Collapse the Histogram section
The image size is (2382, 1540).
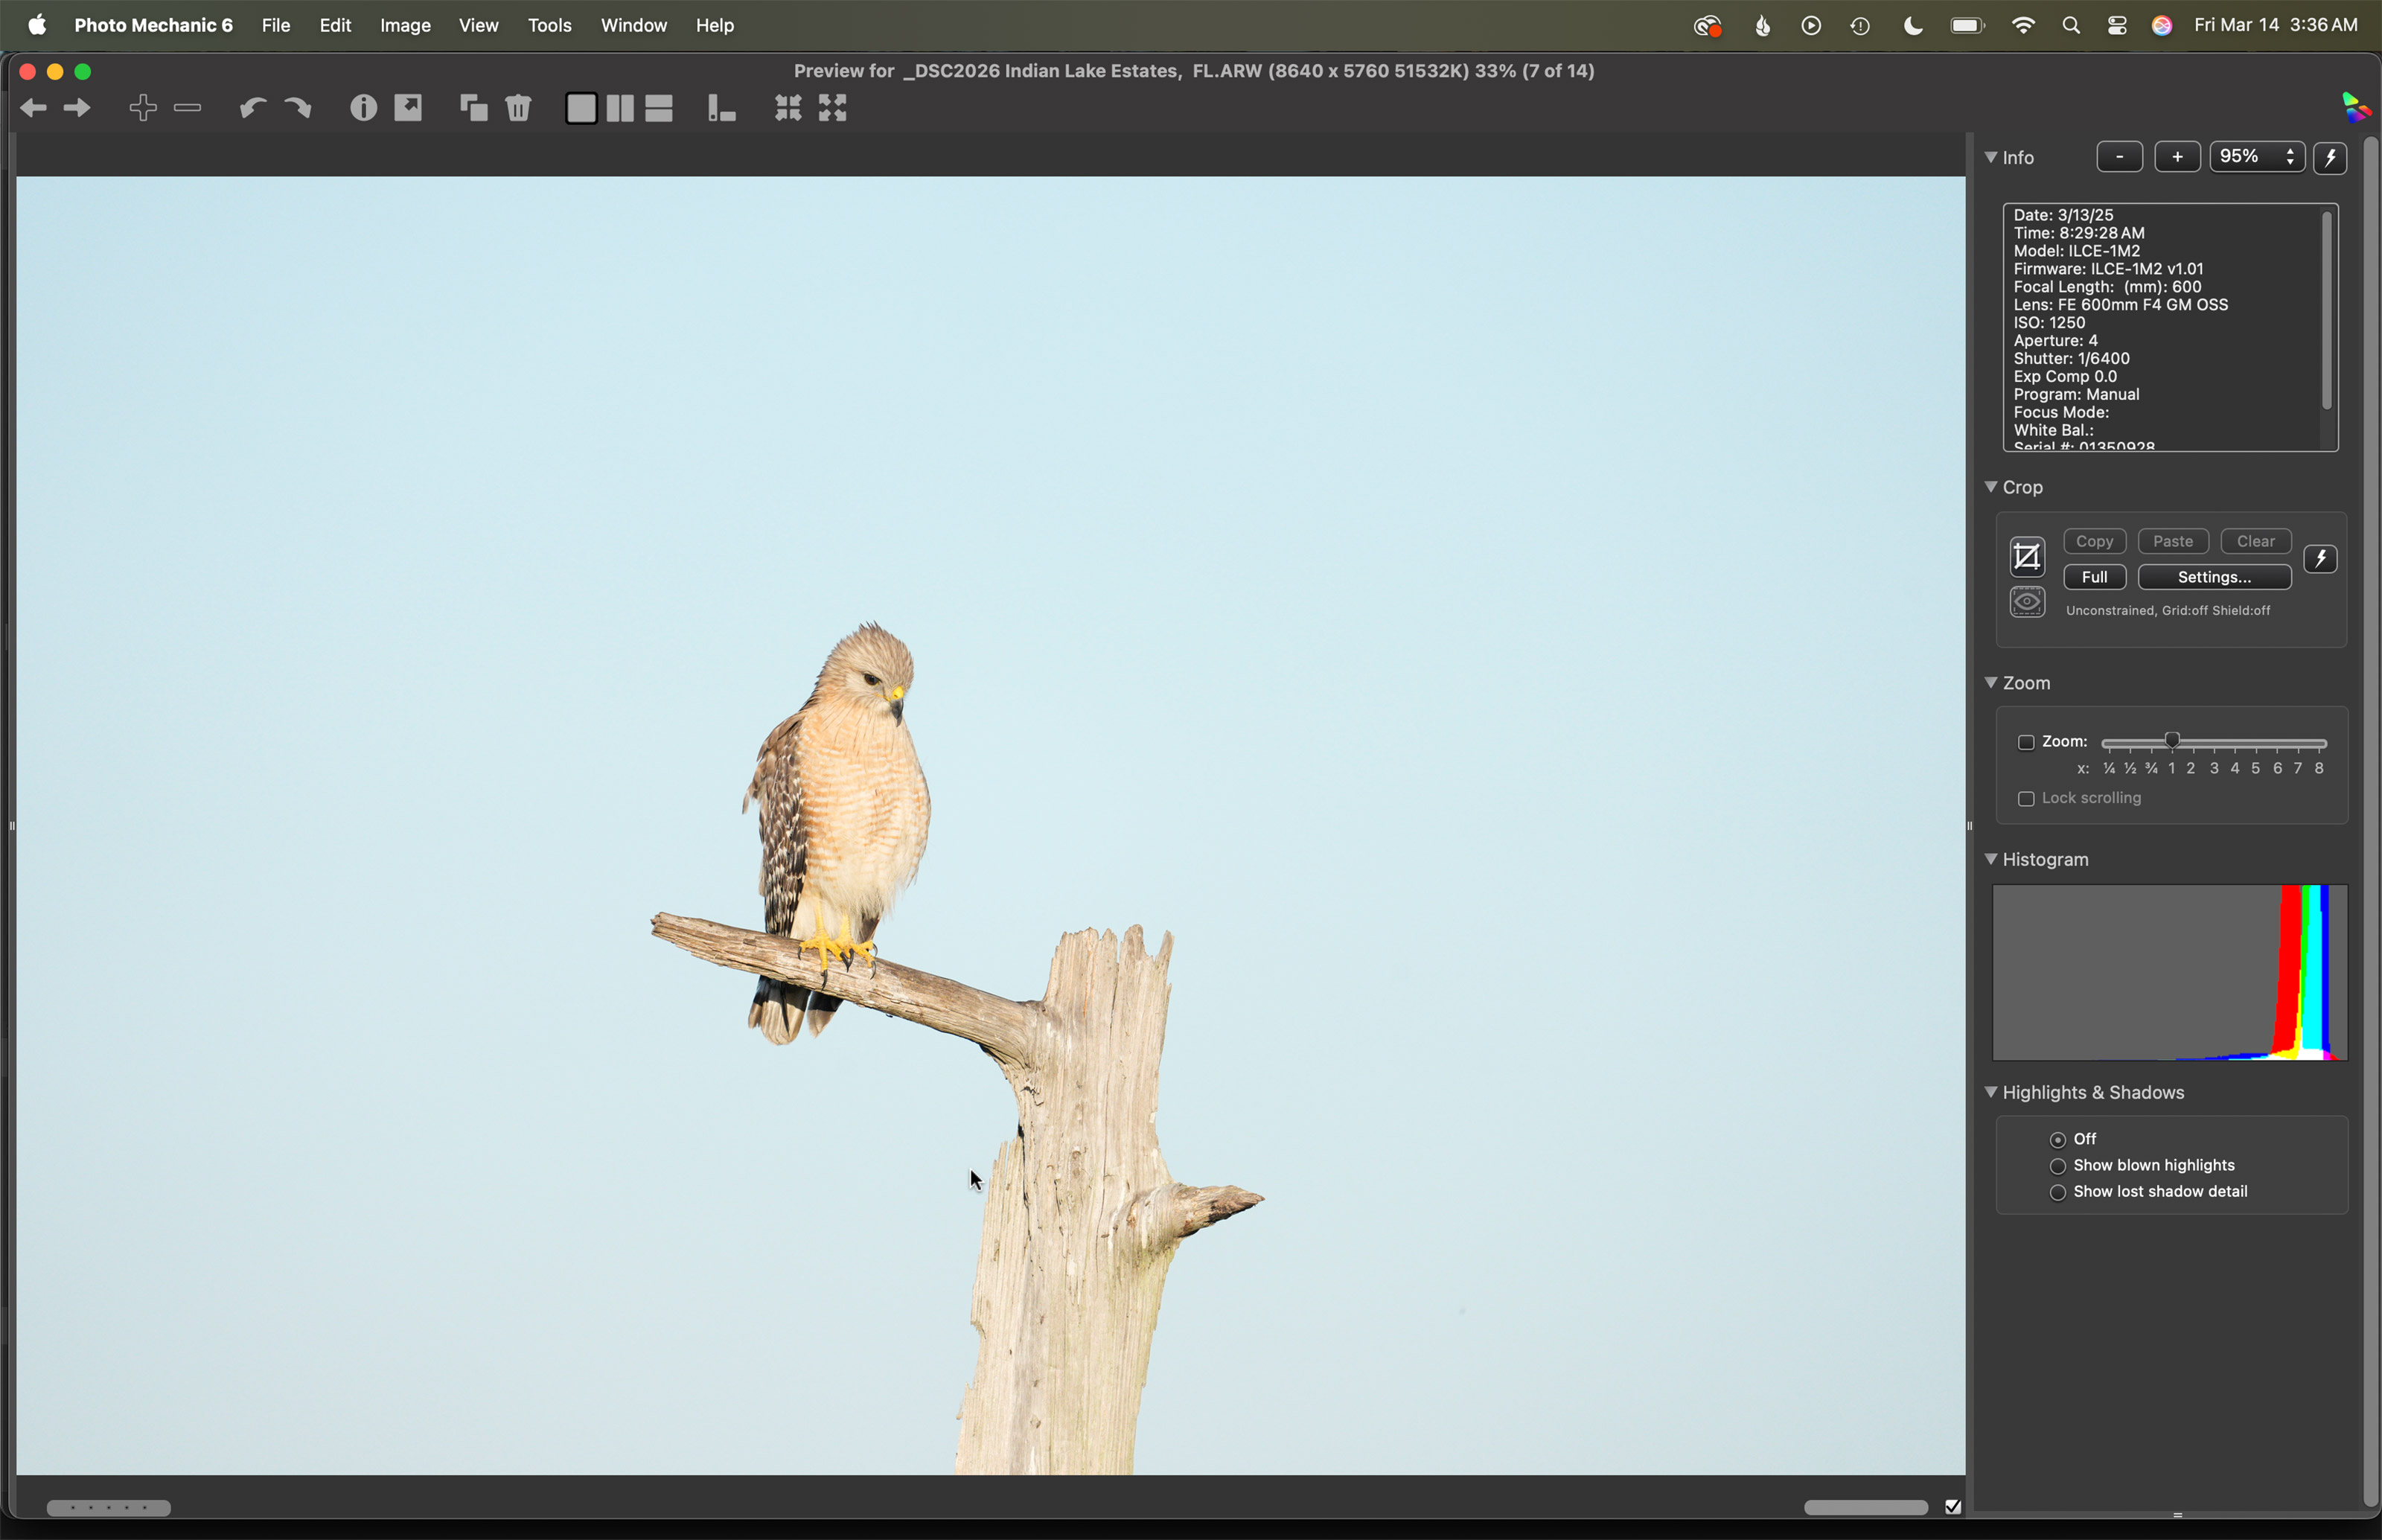1991,859
